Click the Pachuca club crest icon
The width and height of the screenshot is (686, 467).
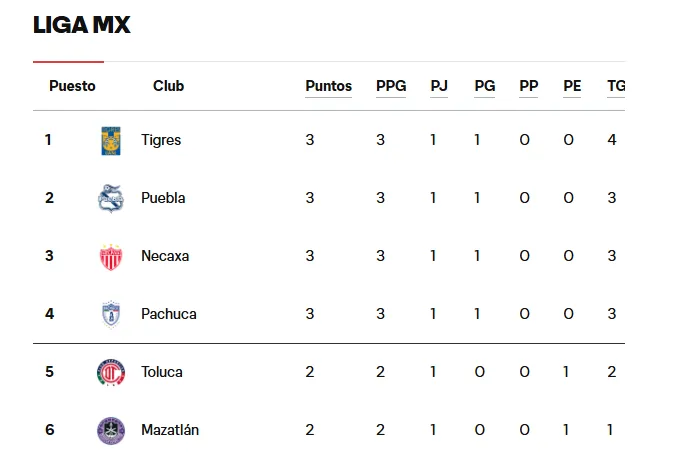tap(110, 314)
